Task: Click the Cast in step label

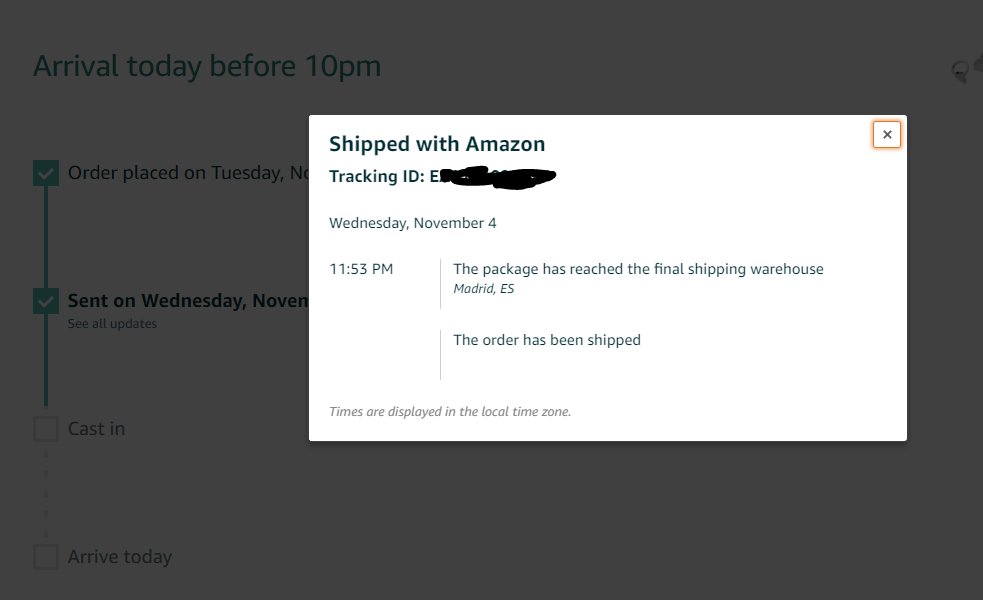Action: click(x=96, y=429)
